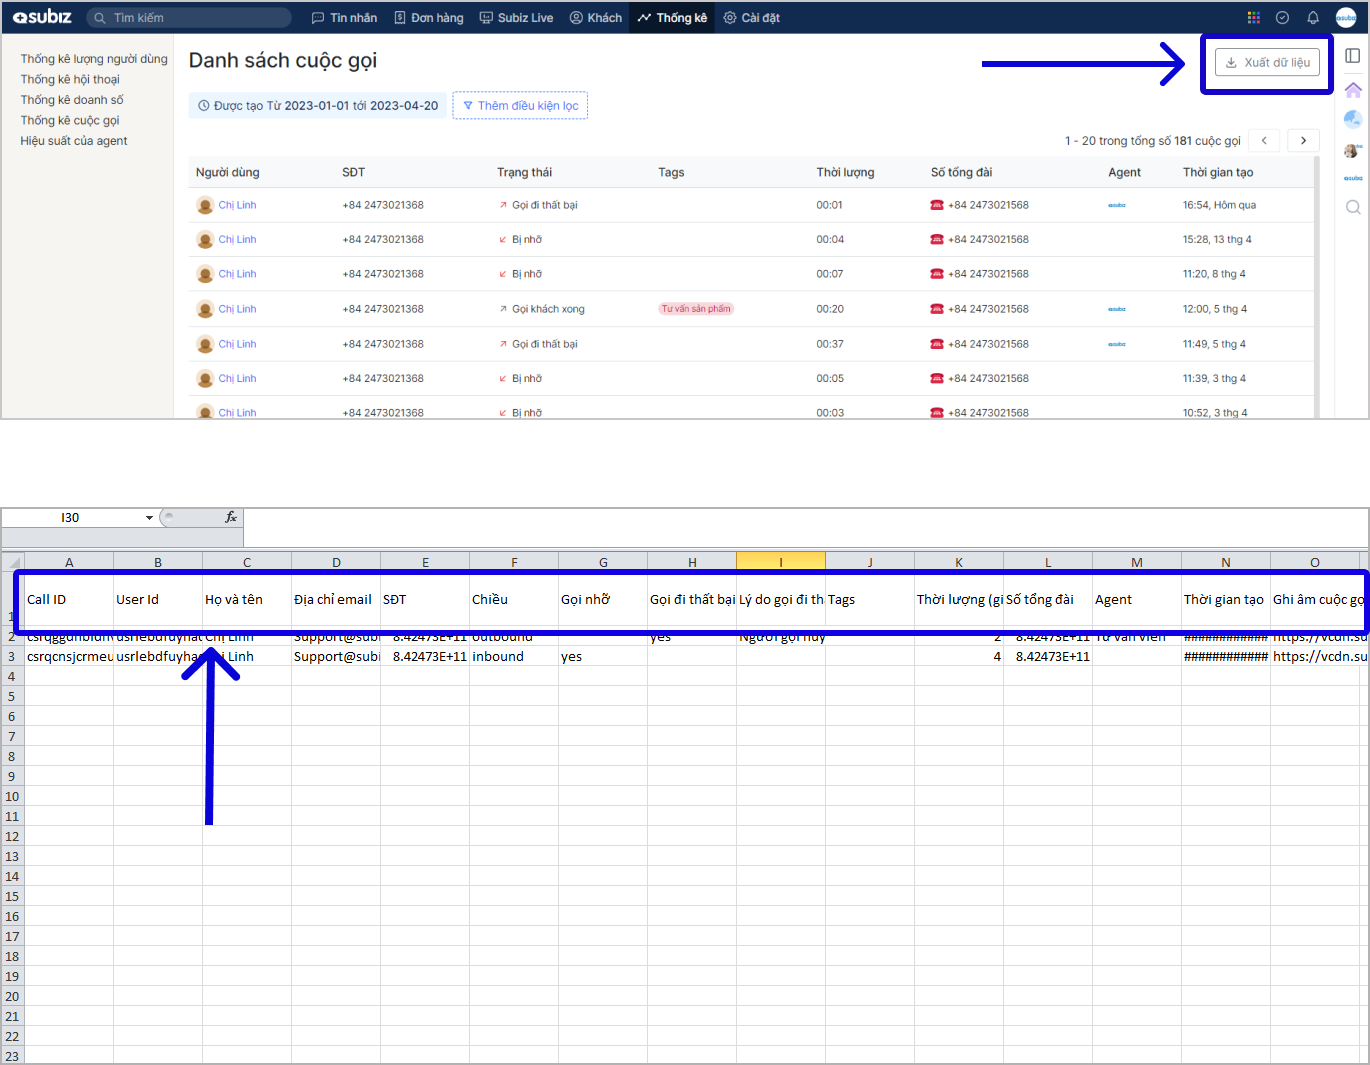The height and width of the screenshot is (1065, 1370).
Task: Open the colorful apps grid icon
Action: tap(1253, 18)
